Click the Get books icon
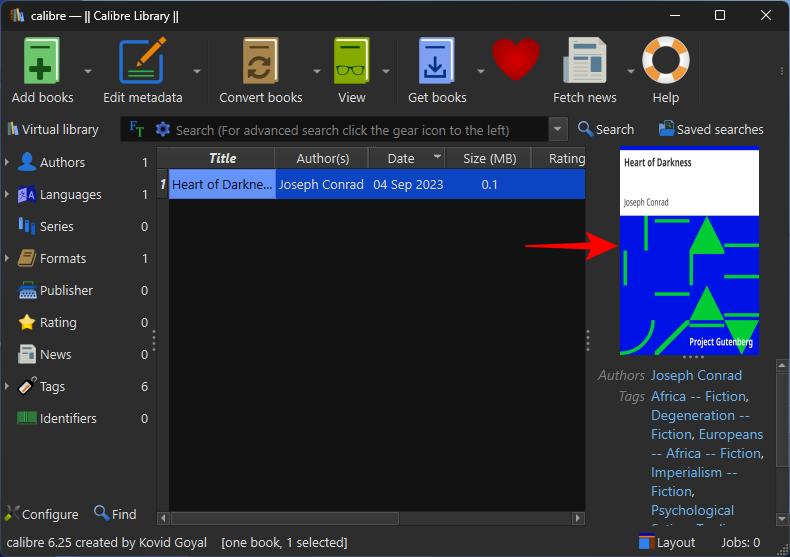Screen dimensions: 790x557 [x=437, y=60]
